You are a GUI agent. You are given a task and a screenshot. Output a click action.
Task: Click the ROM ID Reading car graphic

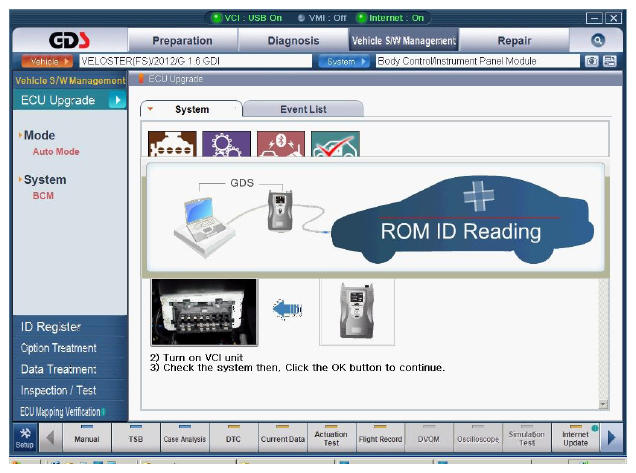click(462, 220)
